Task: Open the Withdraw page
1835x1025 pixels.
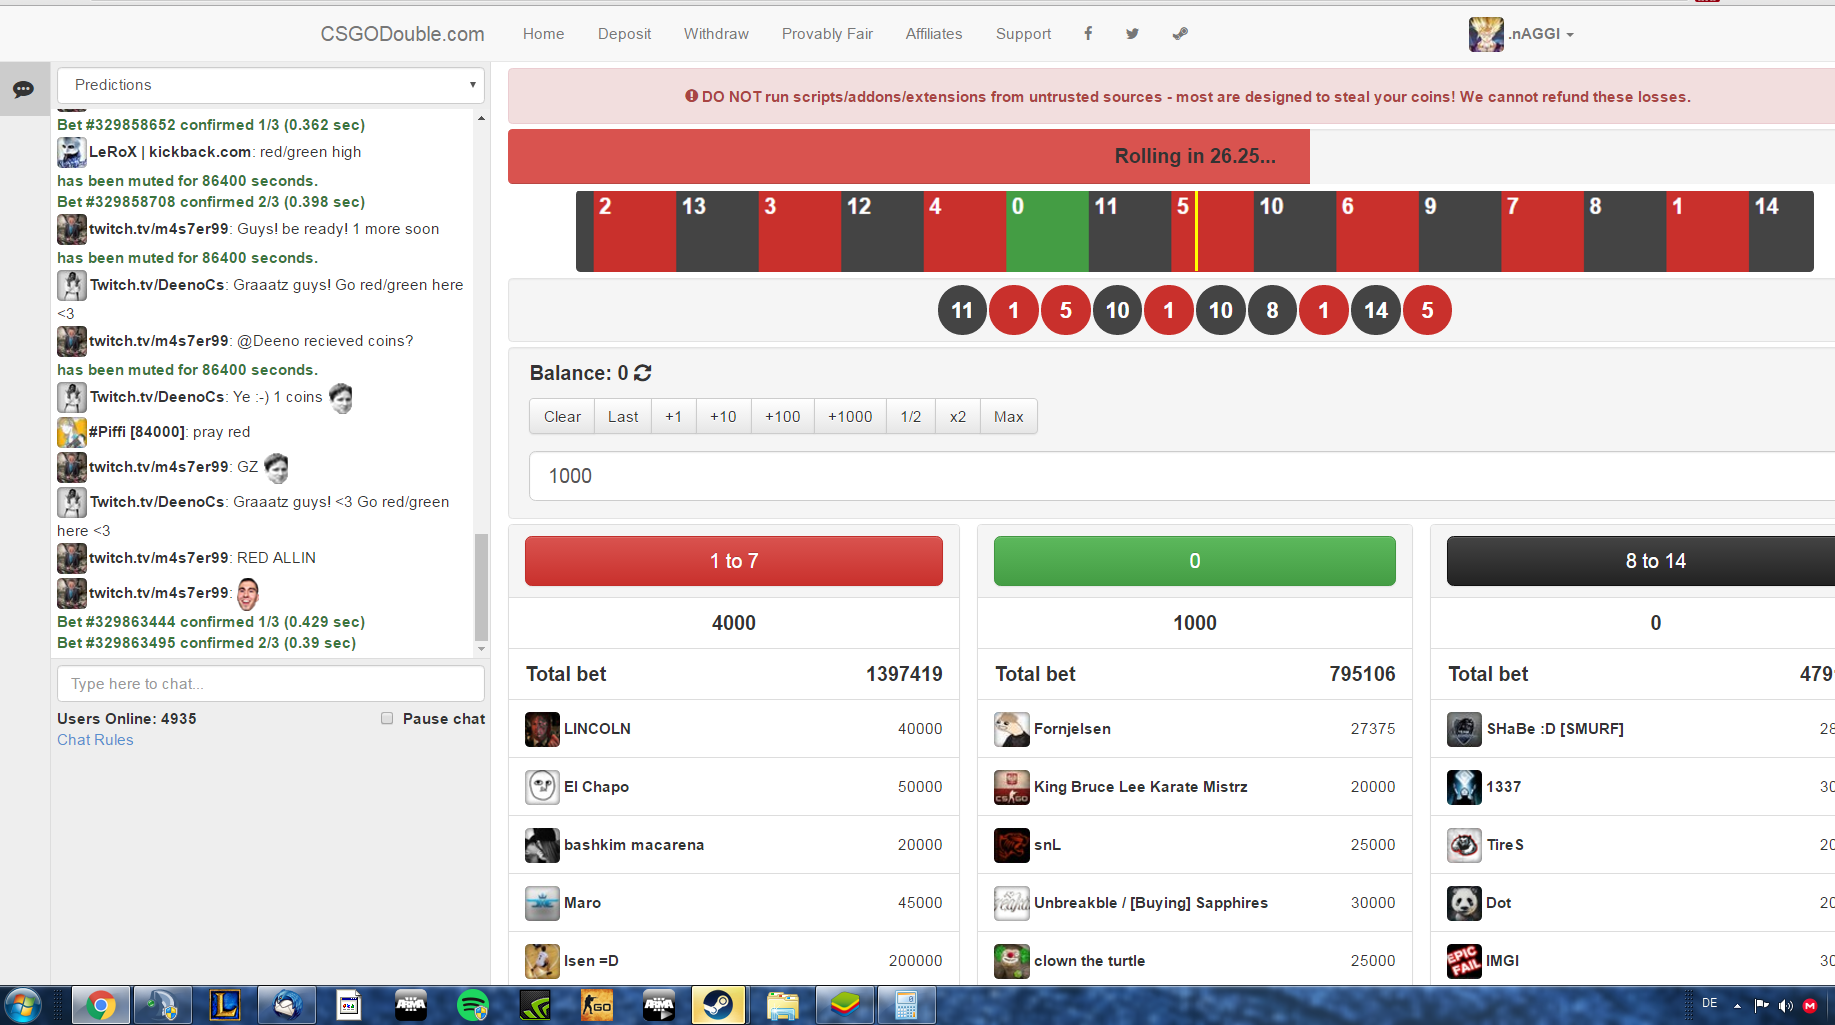Action: coord(716,34)
